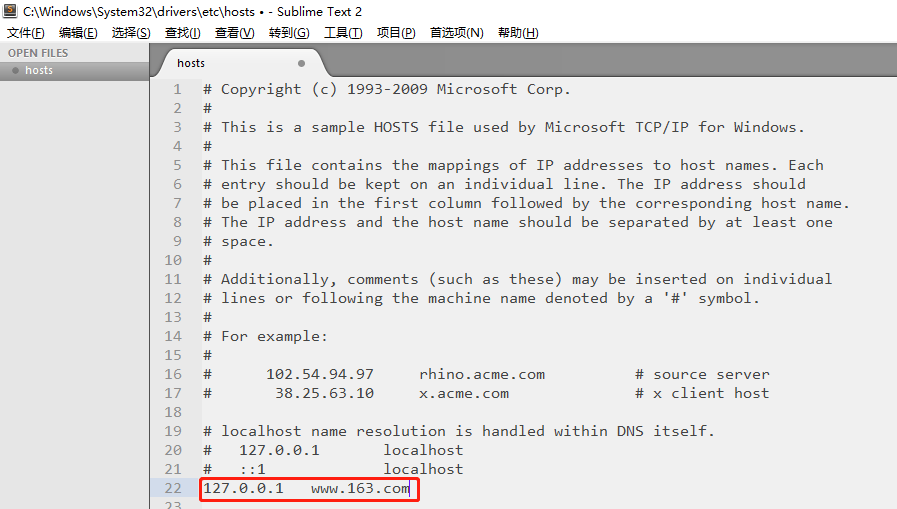Open the 转到(G) menu
The height and width of the screenshot is (509, 897).
289,33
